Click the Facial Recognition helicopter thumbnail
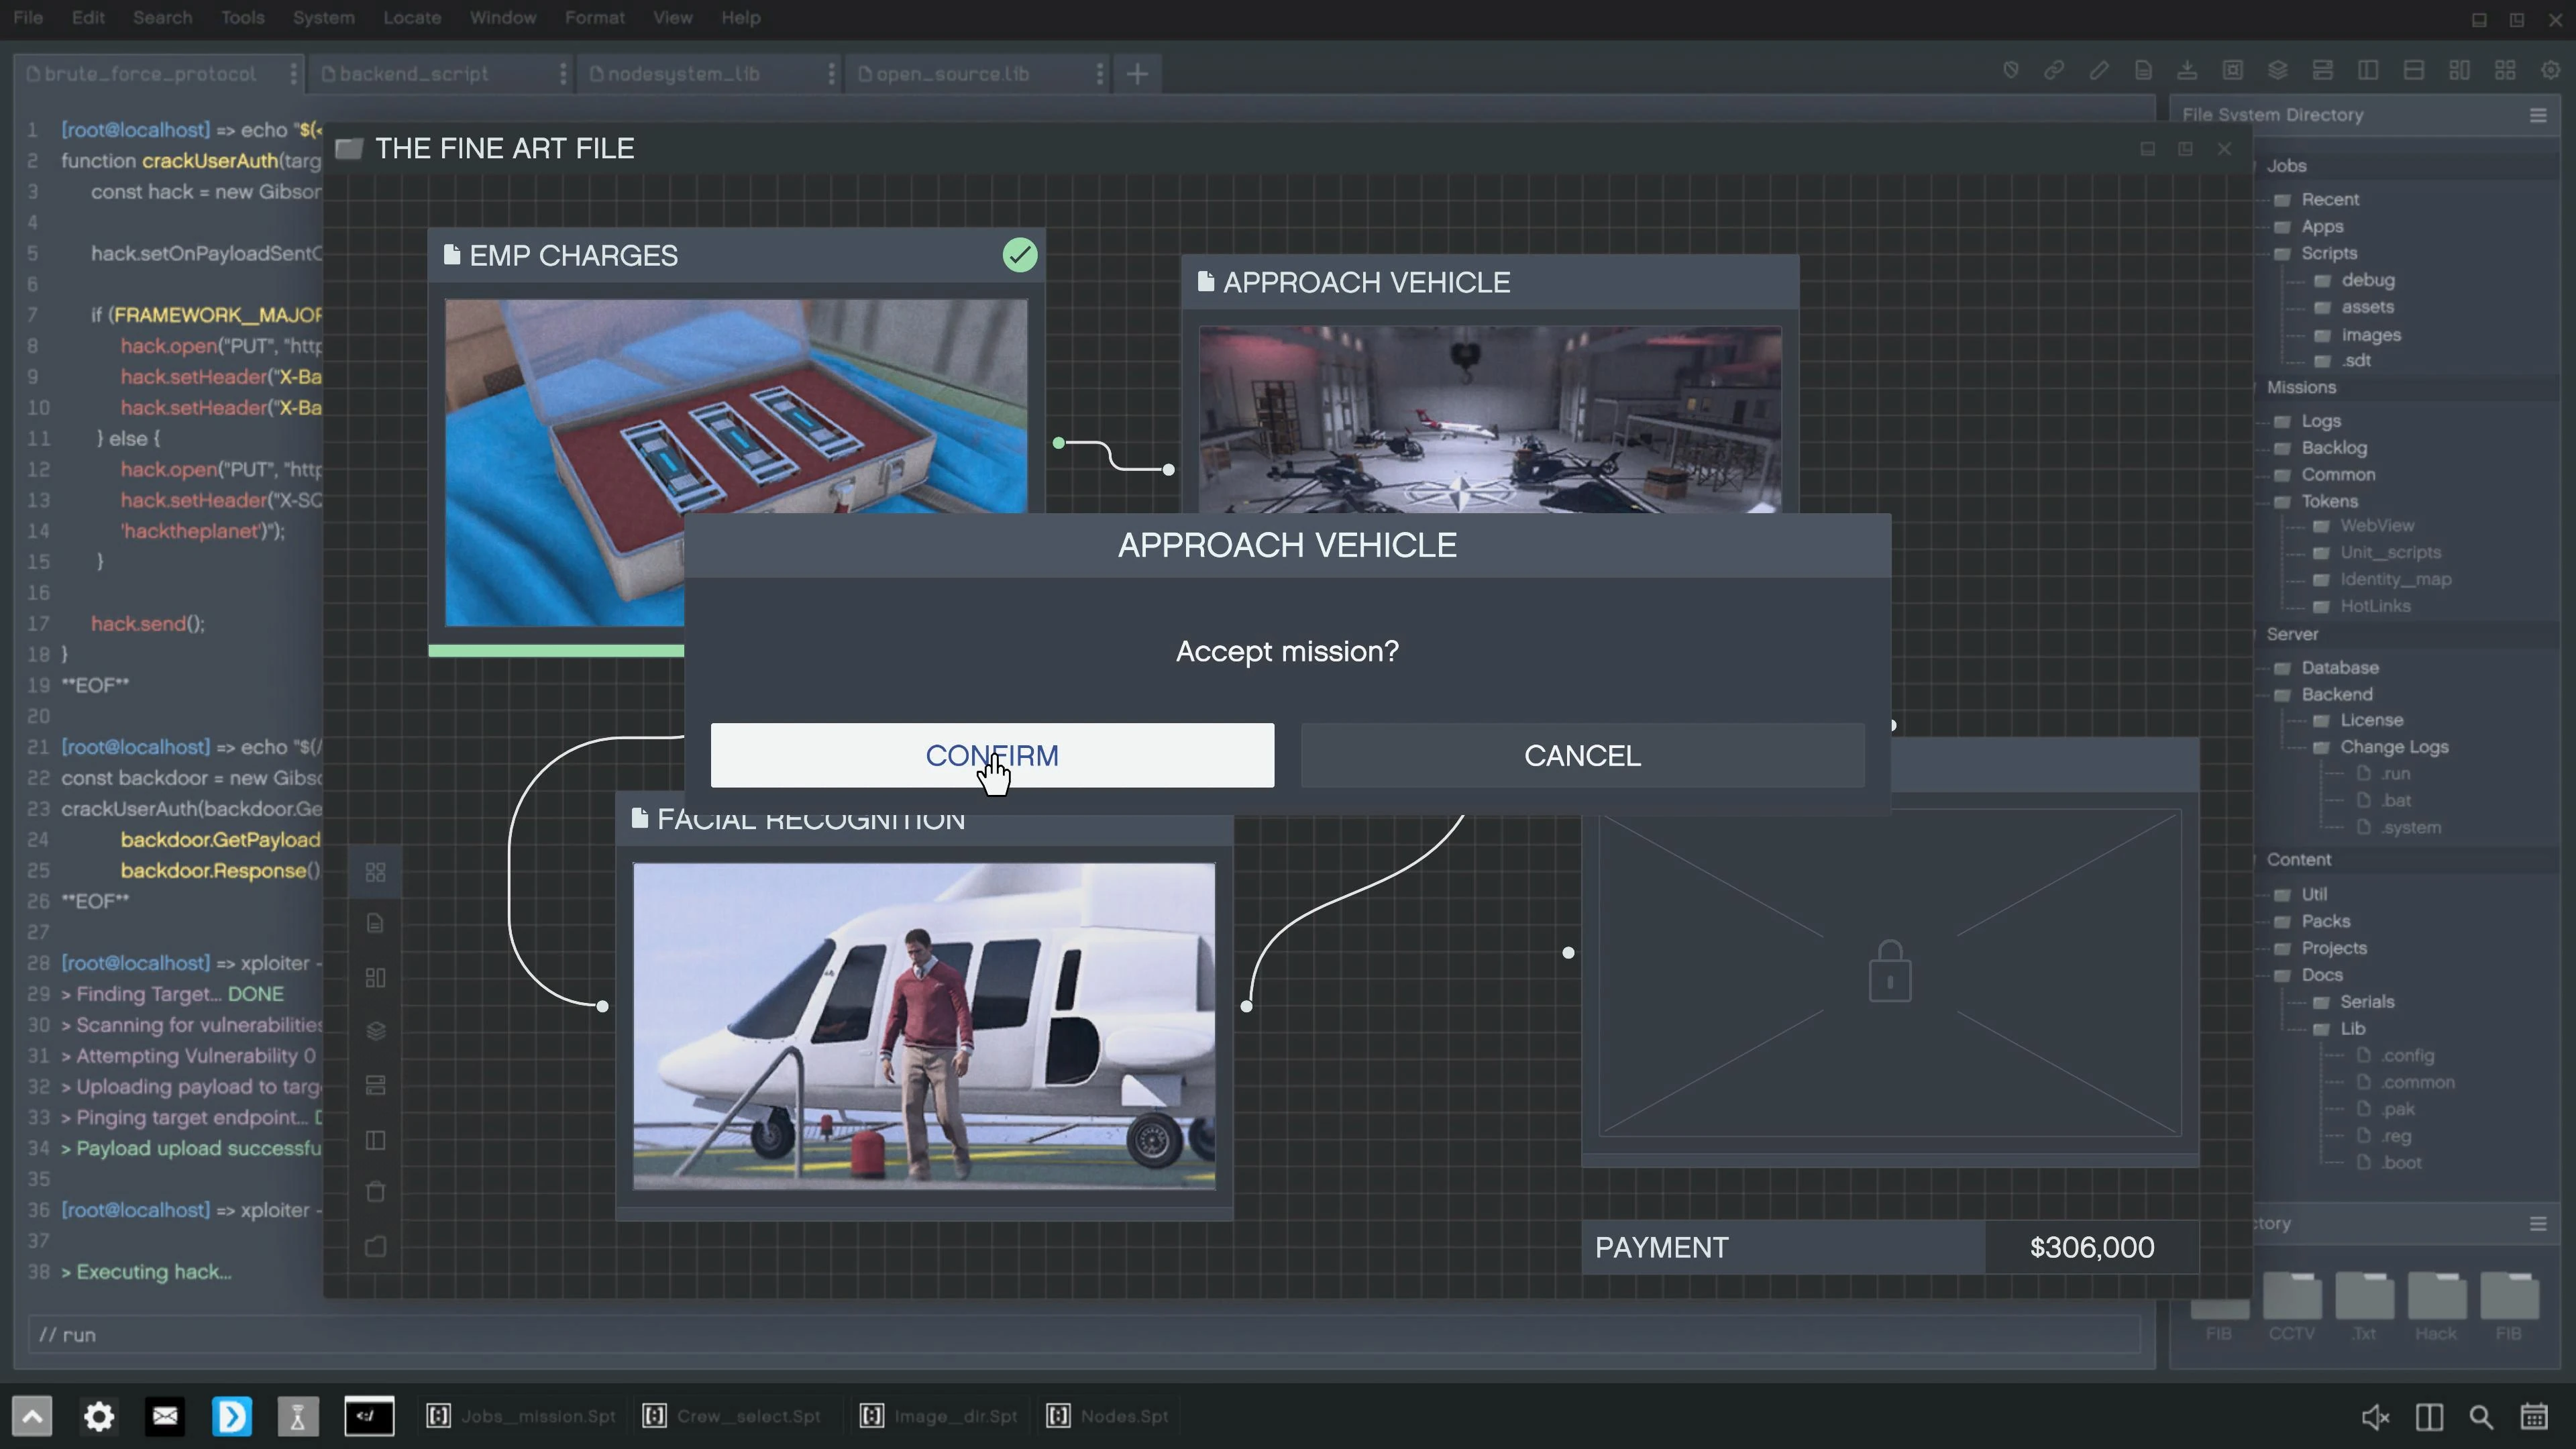 pyautogui.click(x=924, y=1026)
